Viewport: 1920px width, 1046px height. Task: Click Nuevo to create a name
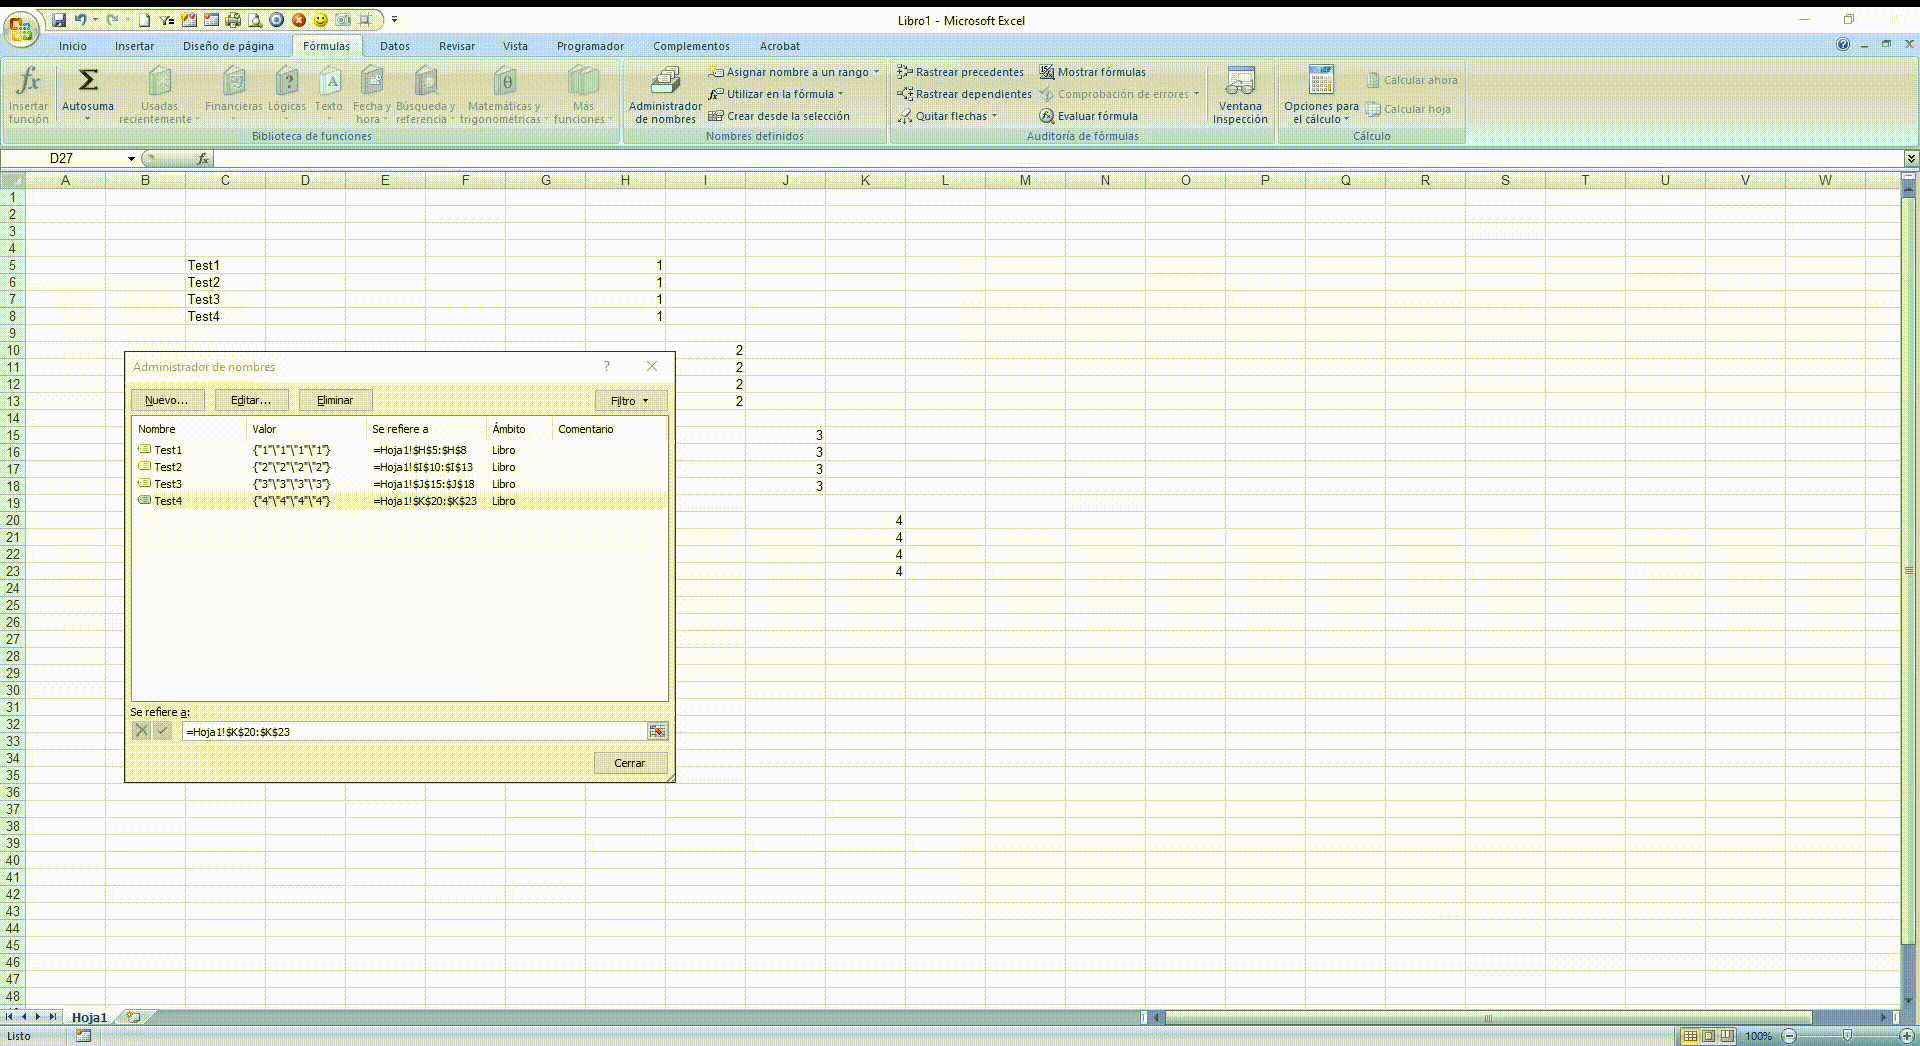point(167,400)
